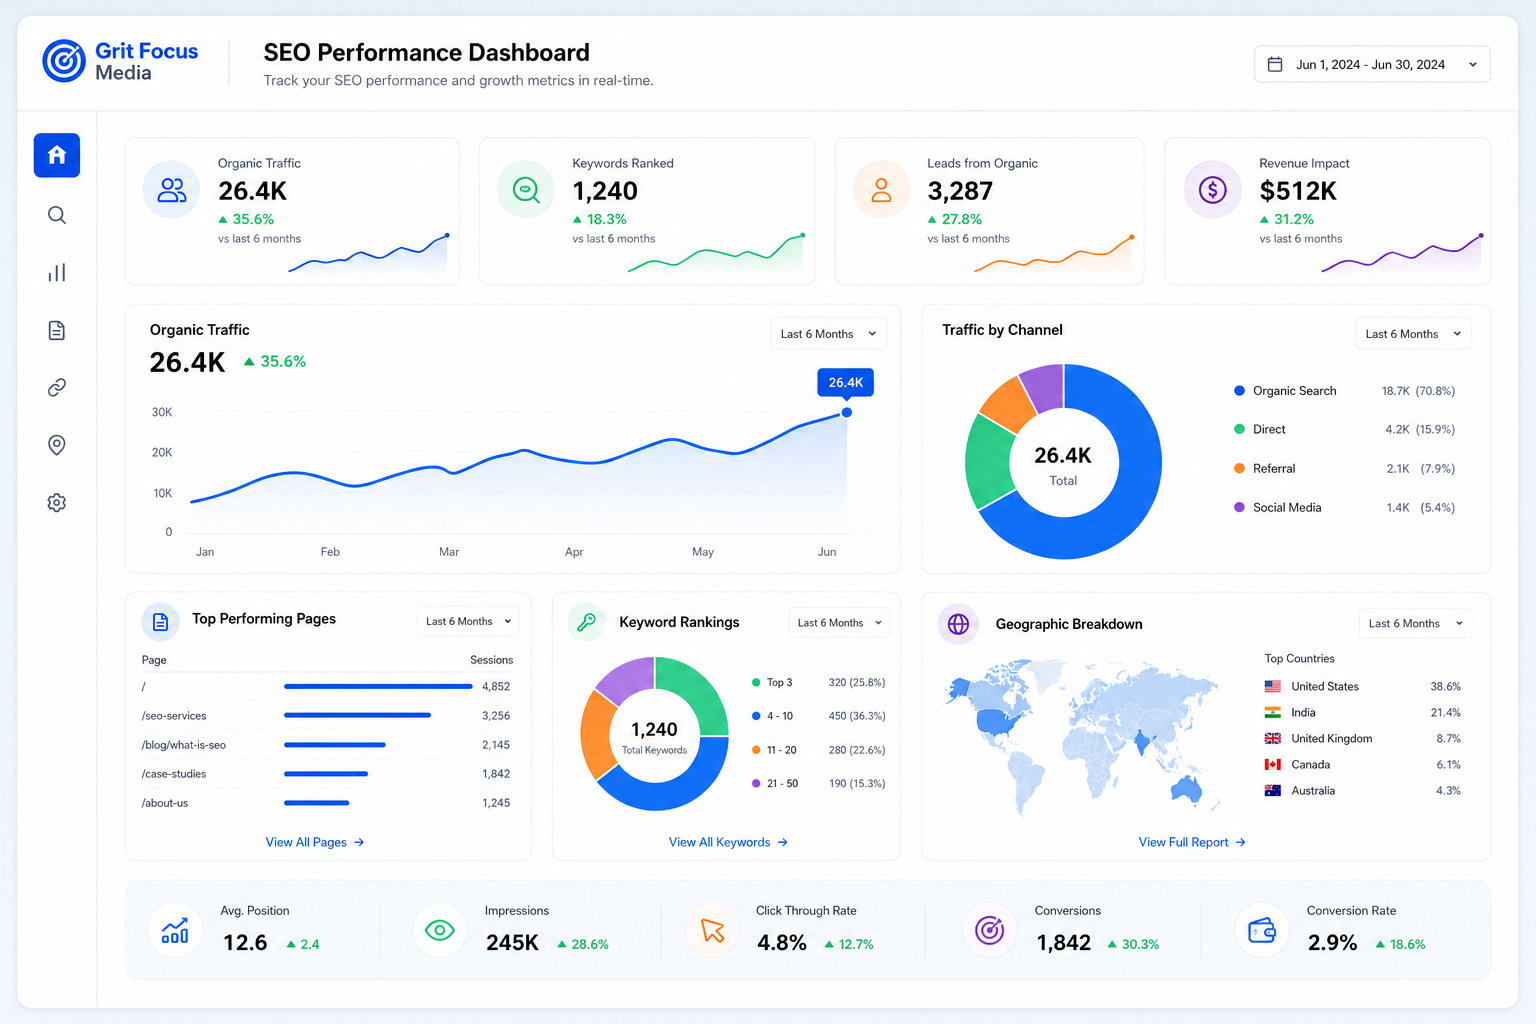Click the 21 - 50 keyword legend entry
The width and height of the screenshot is (1536, 1024).
click(818, 783)
